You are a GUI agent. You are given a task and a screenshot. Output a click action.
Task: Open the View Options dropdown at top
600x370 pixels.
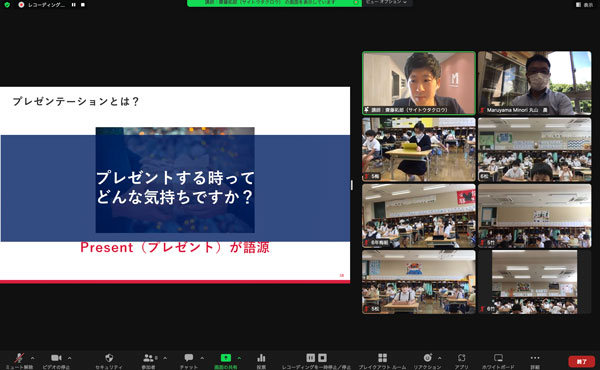click(x=386, y=2)
